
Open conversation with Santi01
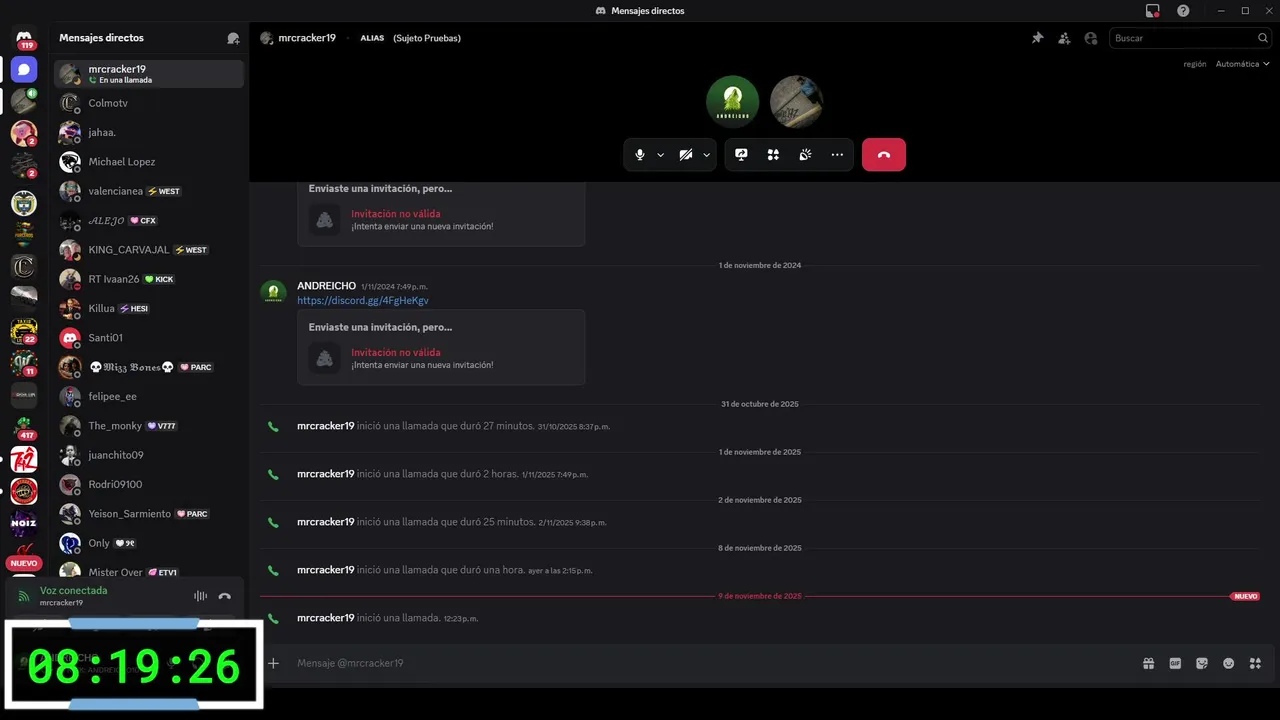pos(149,338)
